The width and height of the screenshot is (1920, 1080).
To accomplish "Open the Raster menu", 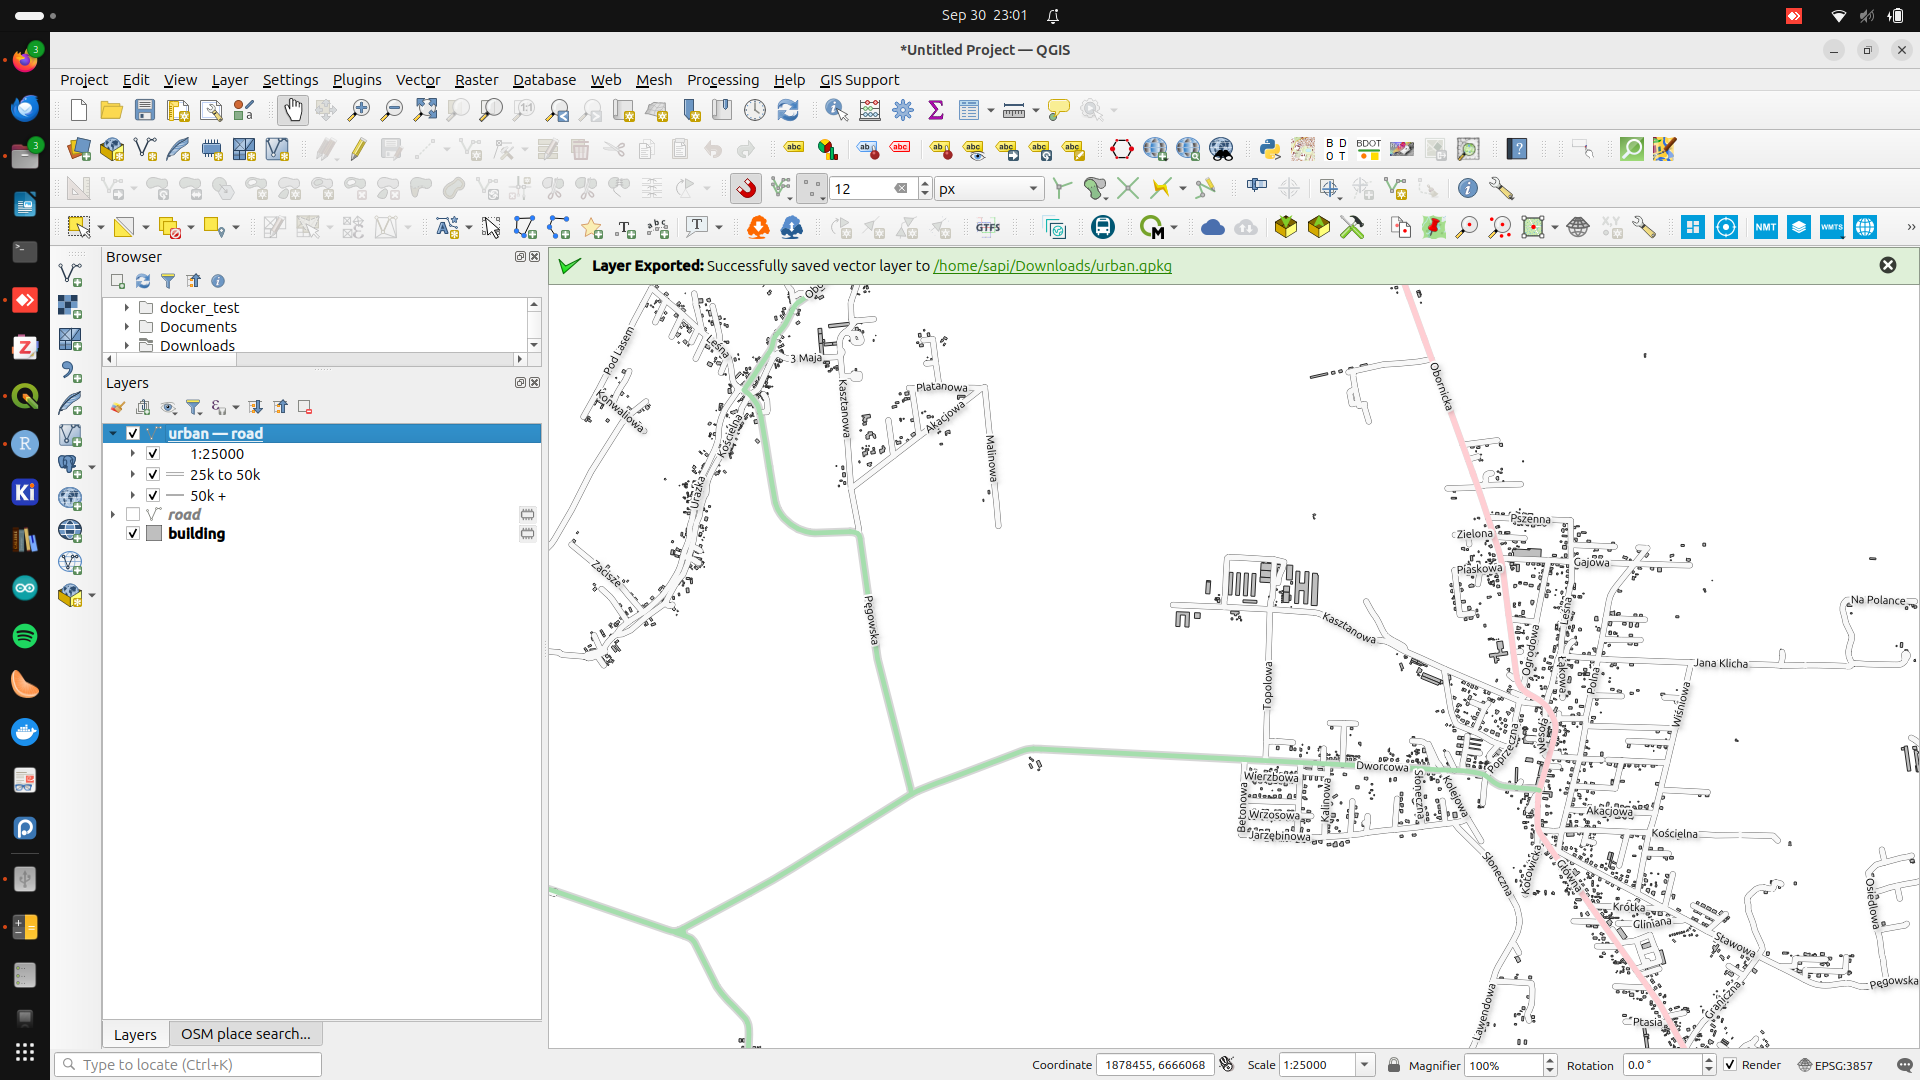I will click(476, 80).
